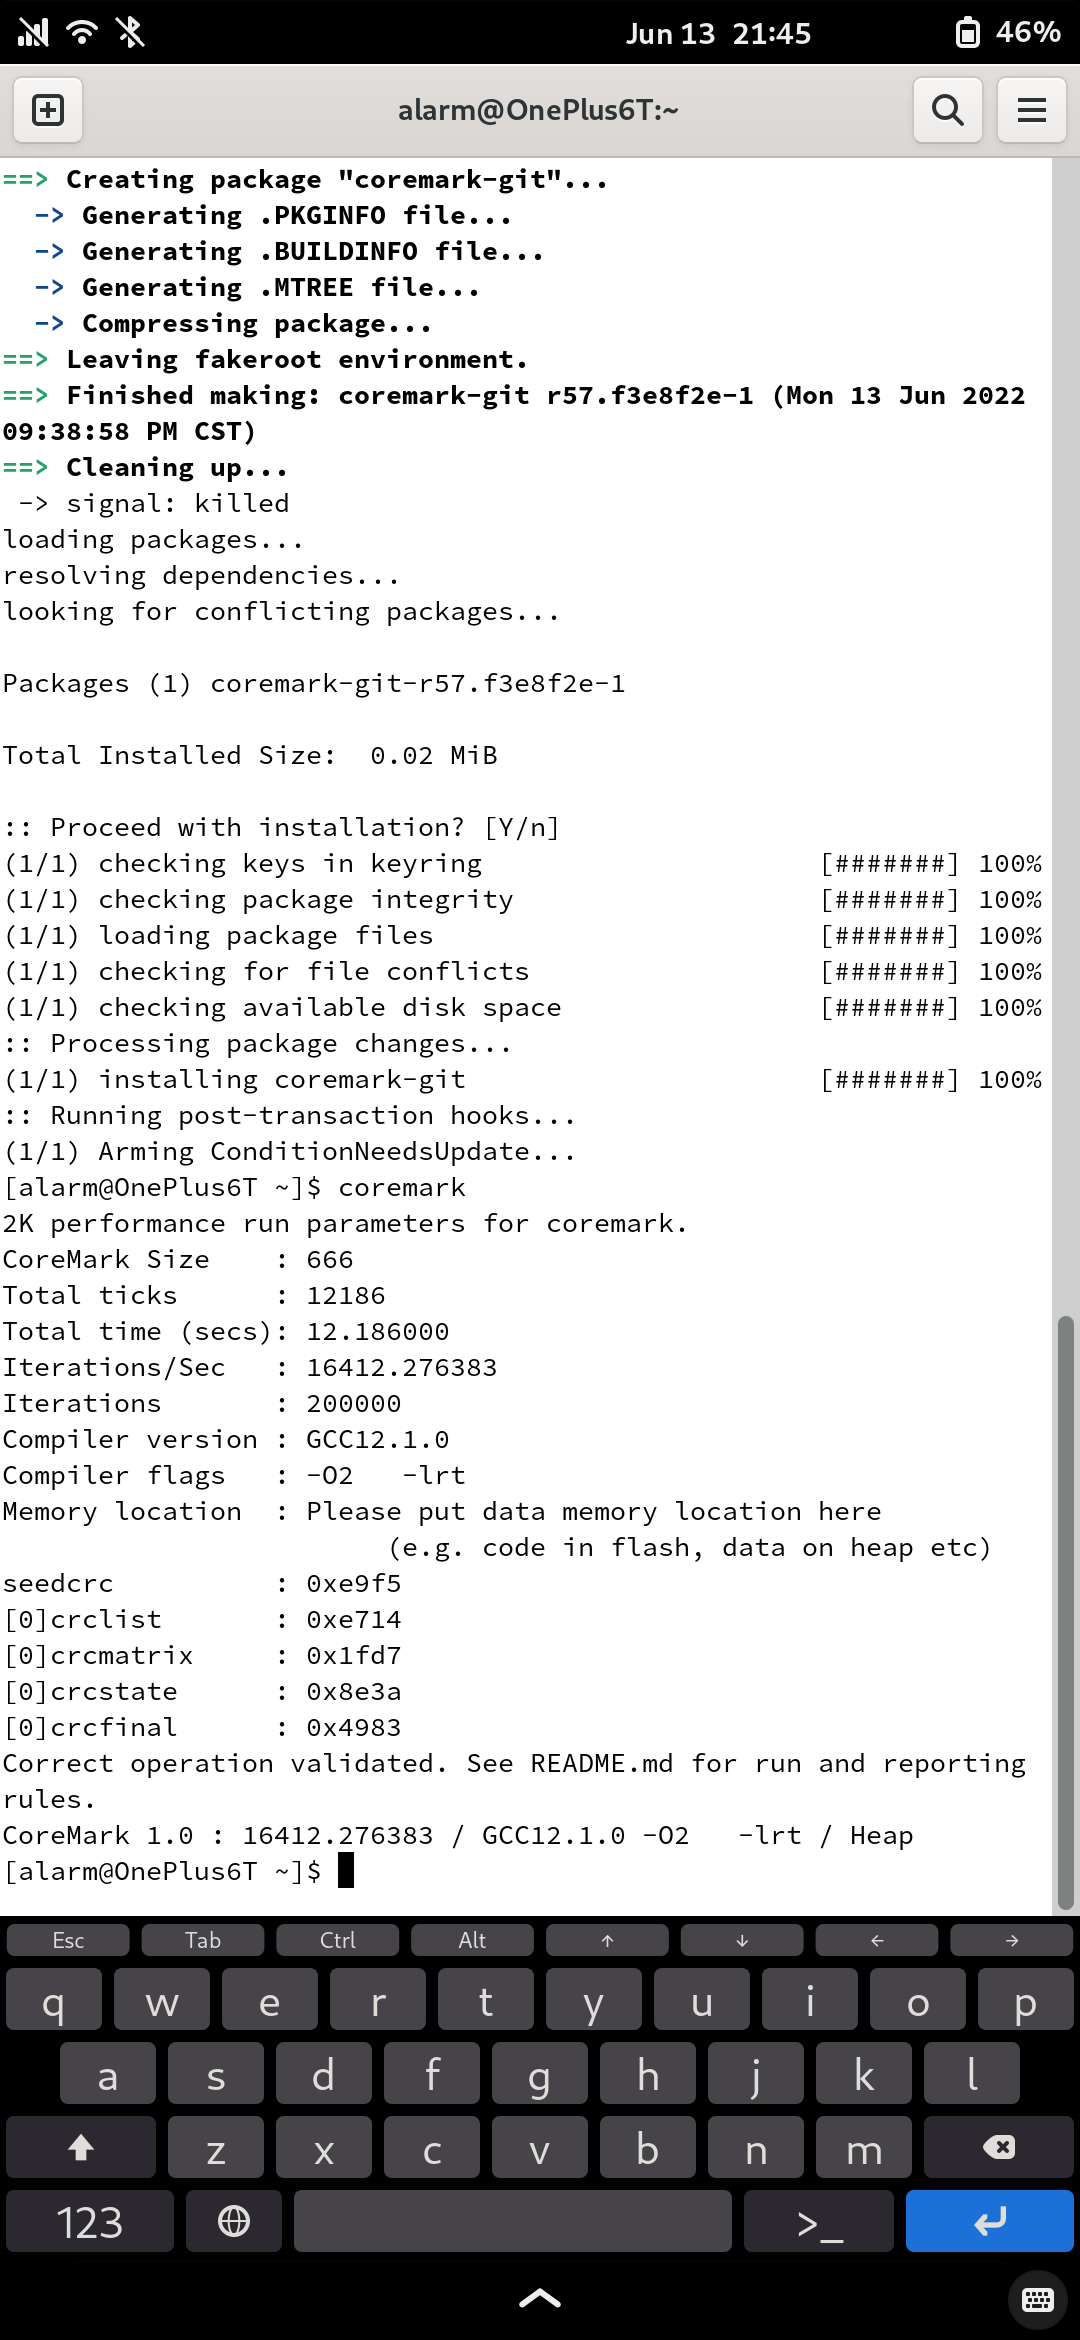Click the terminal scrollbar handle
This screenshot has width=1080, height=2340.
click(1066, 1612)
